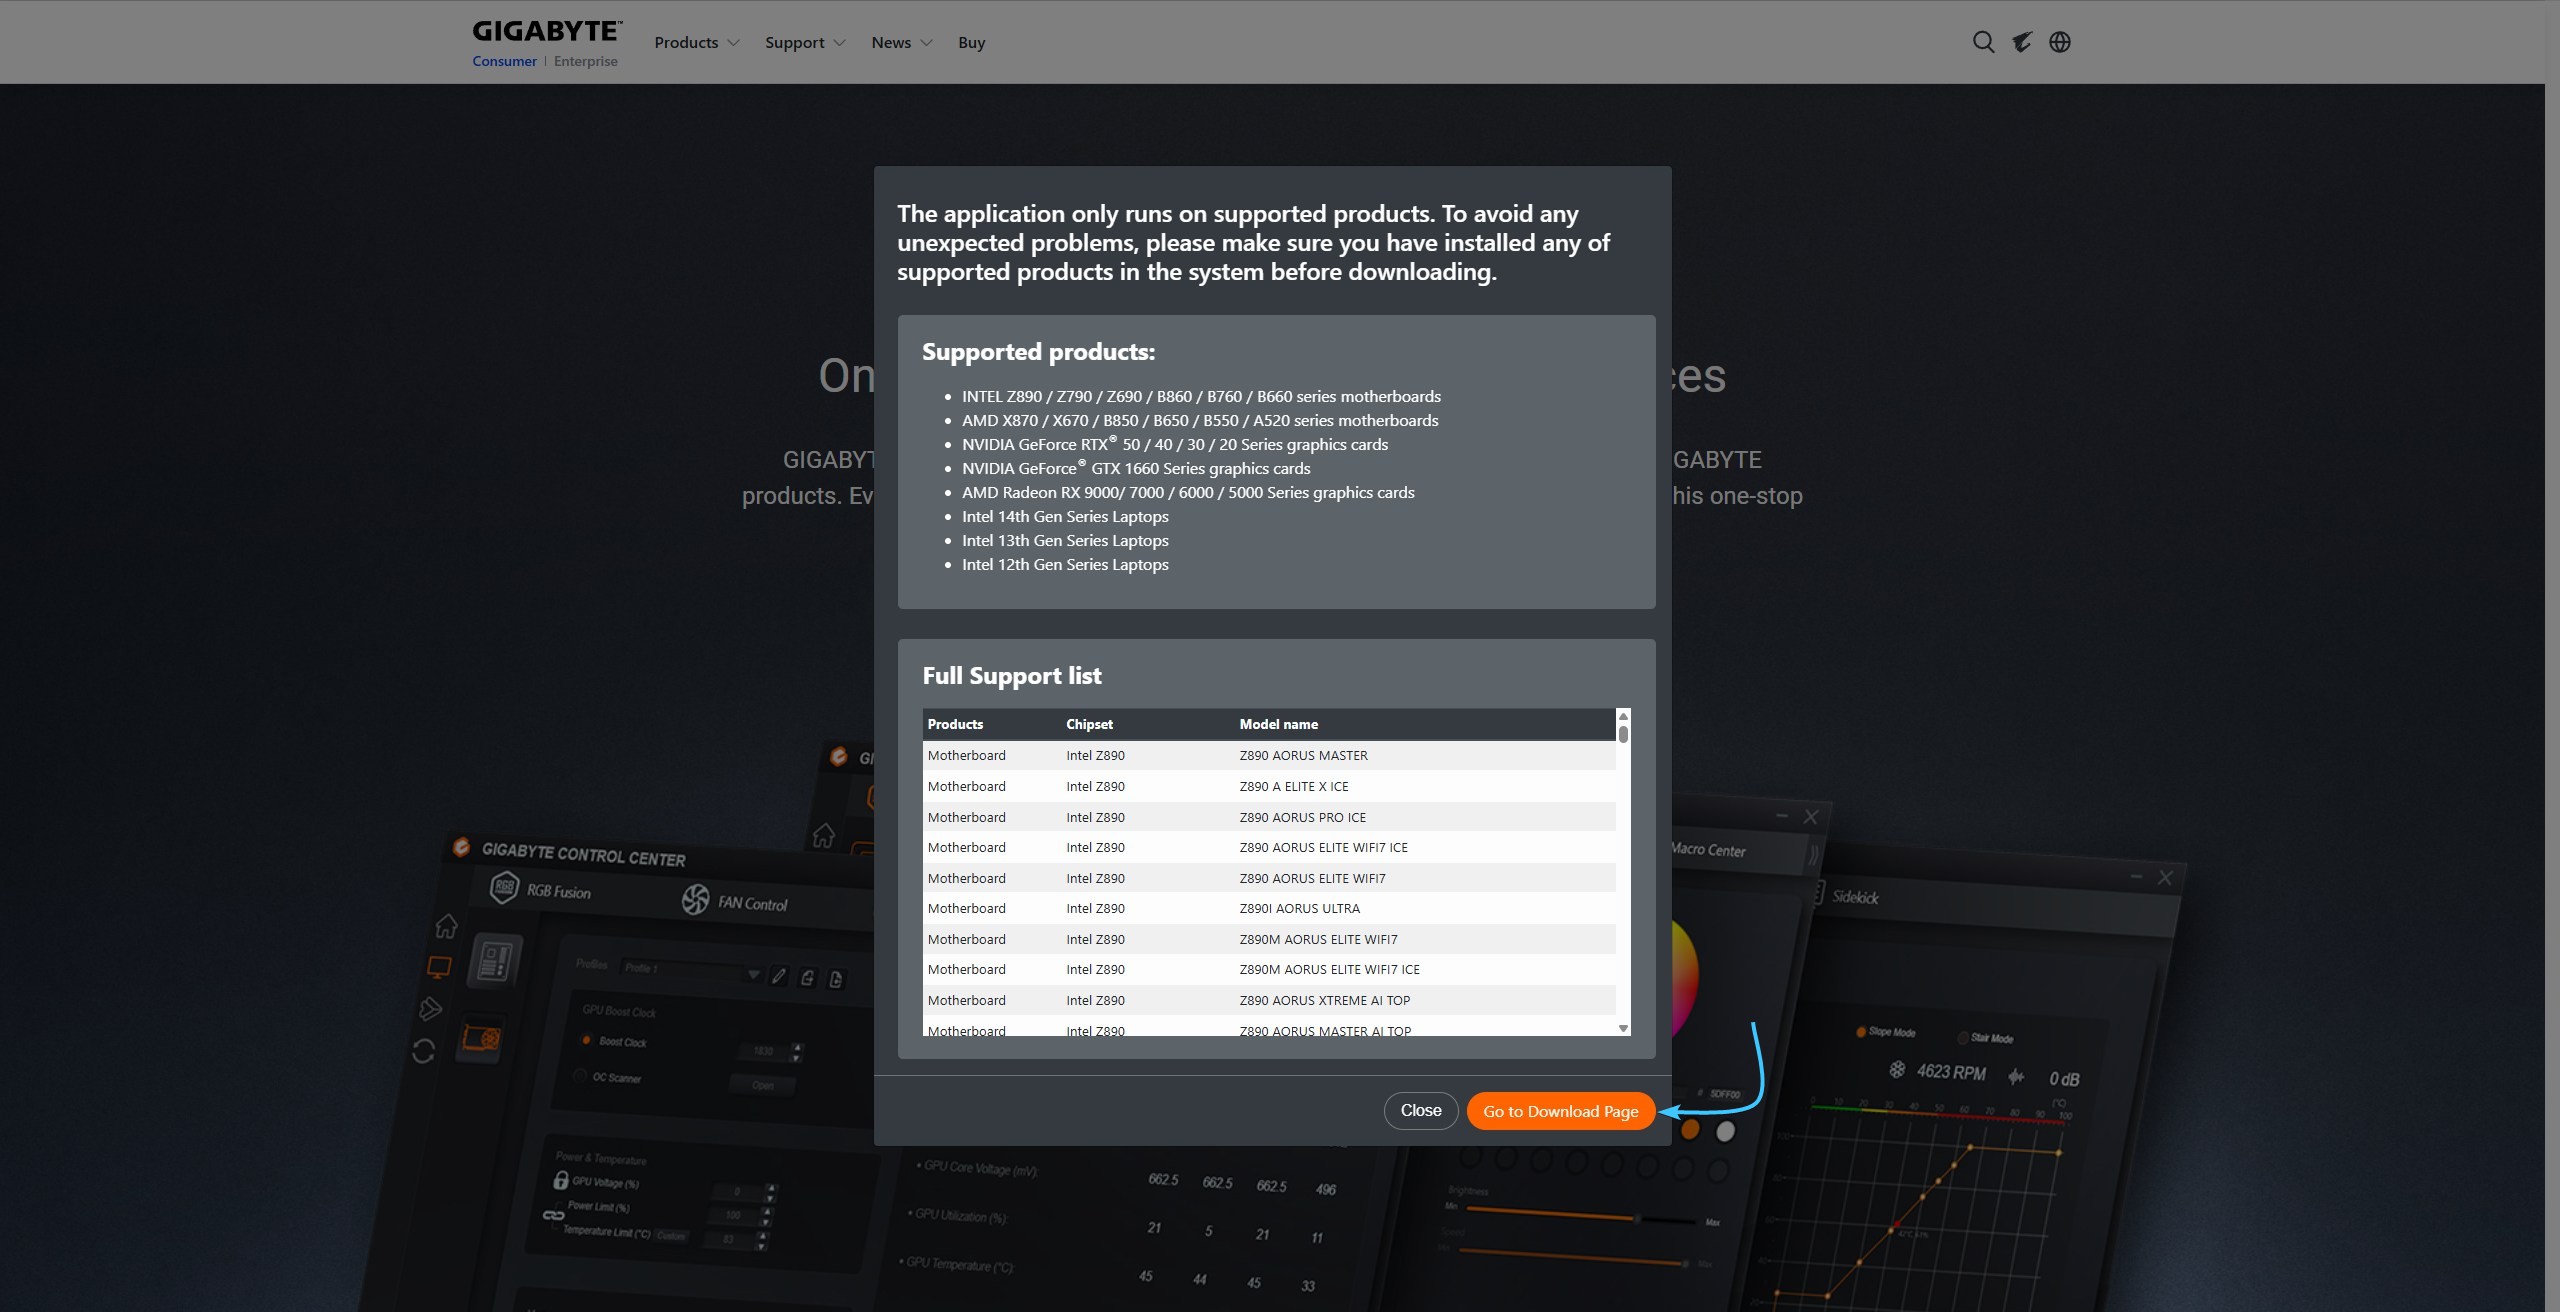Click the Model name column header

(1278, 724)
